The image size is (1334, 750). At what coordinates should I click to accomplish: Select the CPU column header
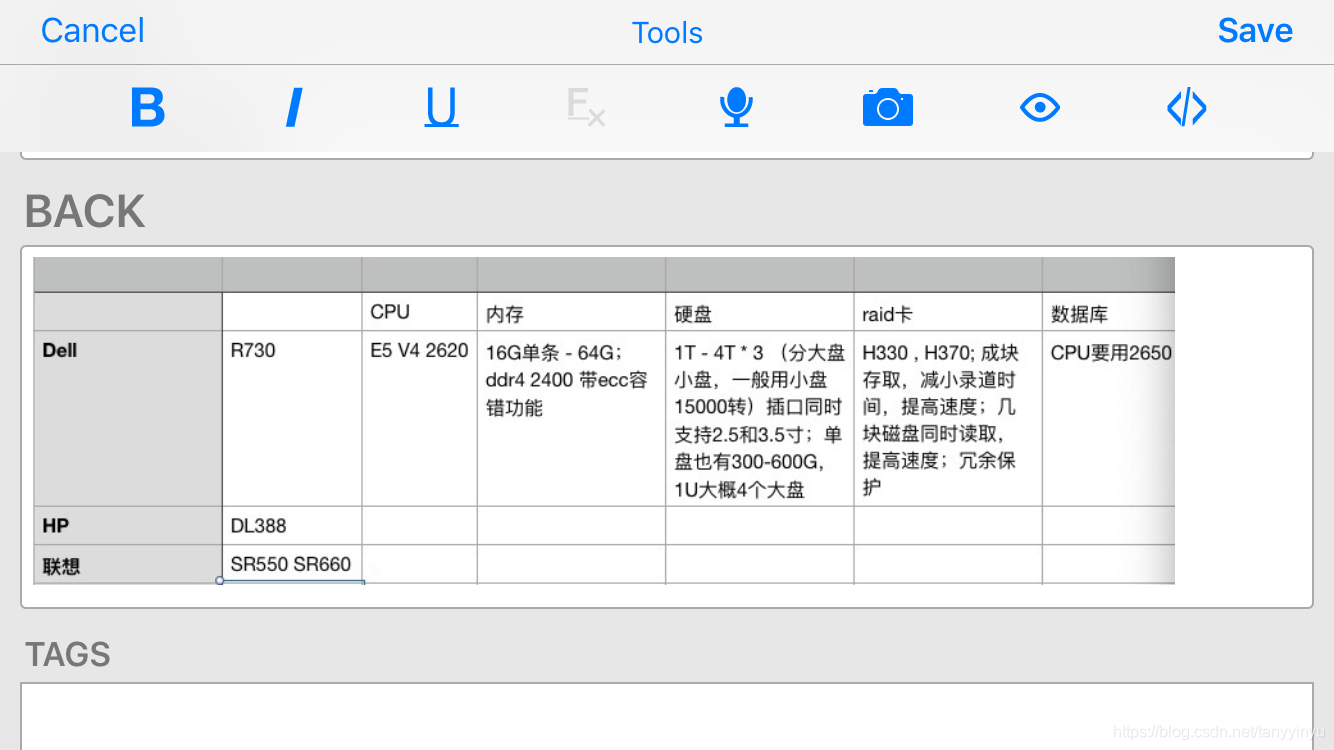[420, 312]
